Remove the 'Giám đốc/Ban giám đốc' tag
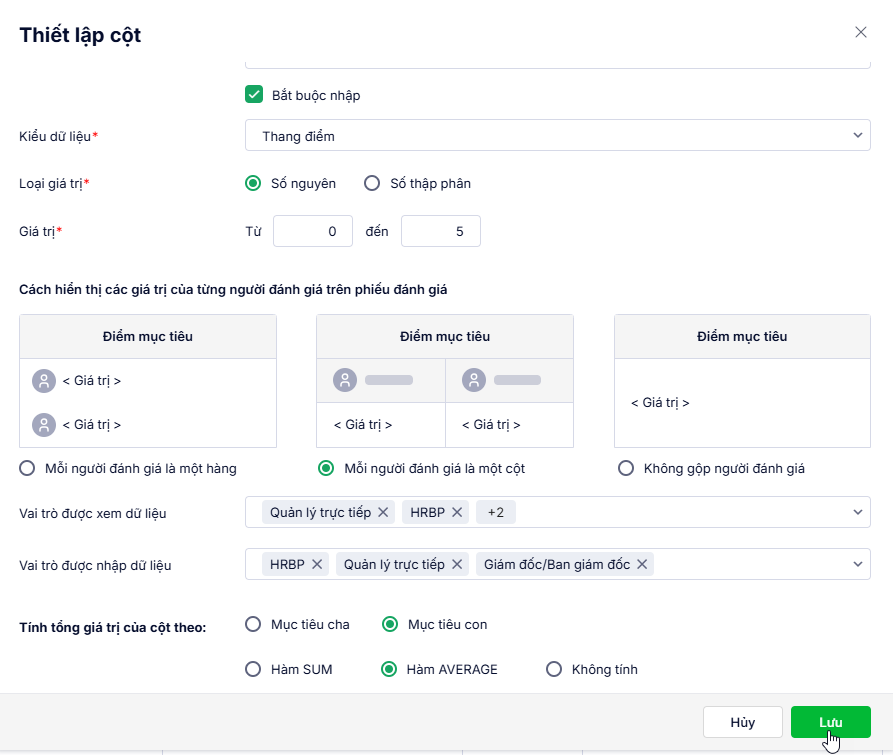 tap(642, 564)
